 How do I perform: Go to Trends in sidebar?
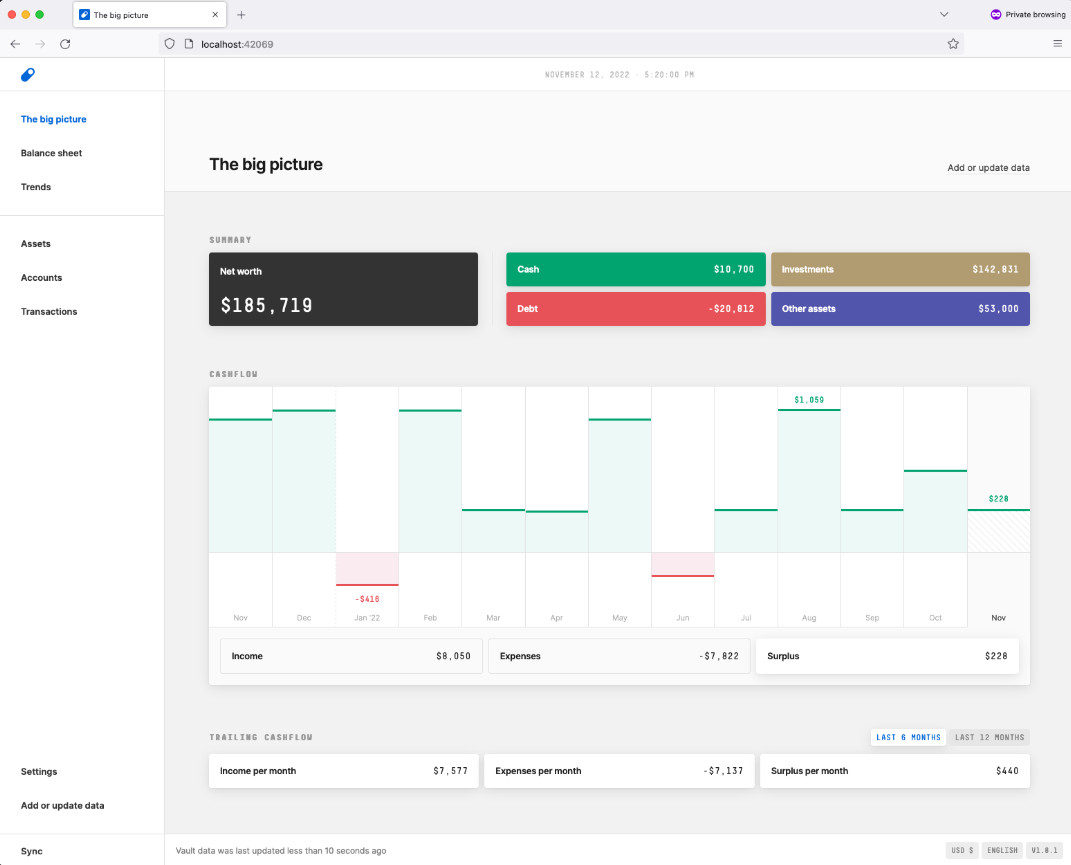[36, 187]
